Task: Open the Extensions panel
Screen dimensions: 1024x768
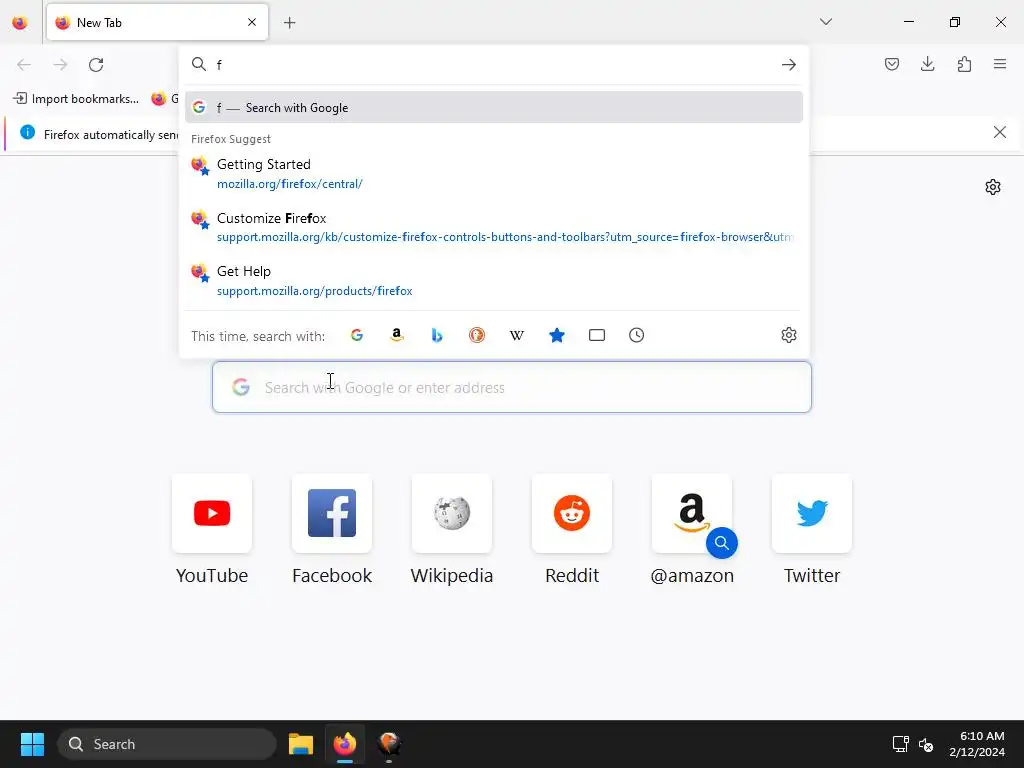Action: click(x=964, y=64)
